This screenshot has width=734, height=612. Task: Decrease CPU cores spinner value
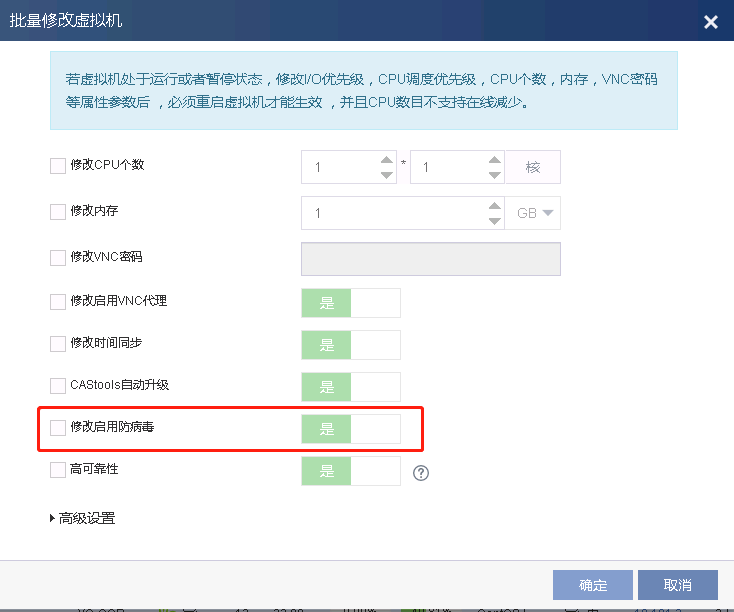click(x=494, y=175)
